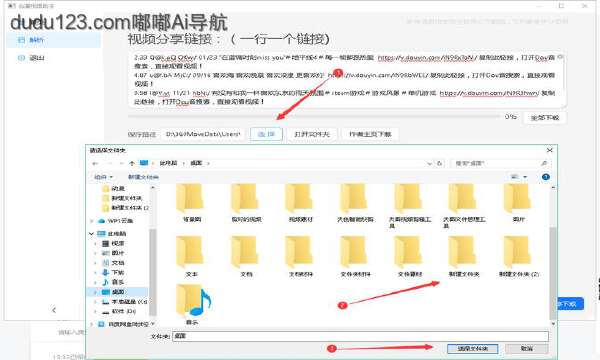Select WPS云盘 in the navigation tree
600x360 pixels.
click(116, 221)
